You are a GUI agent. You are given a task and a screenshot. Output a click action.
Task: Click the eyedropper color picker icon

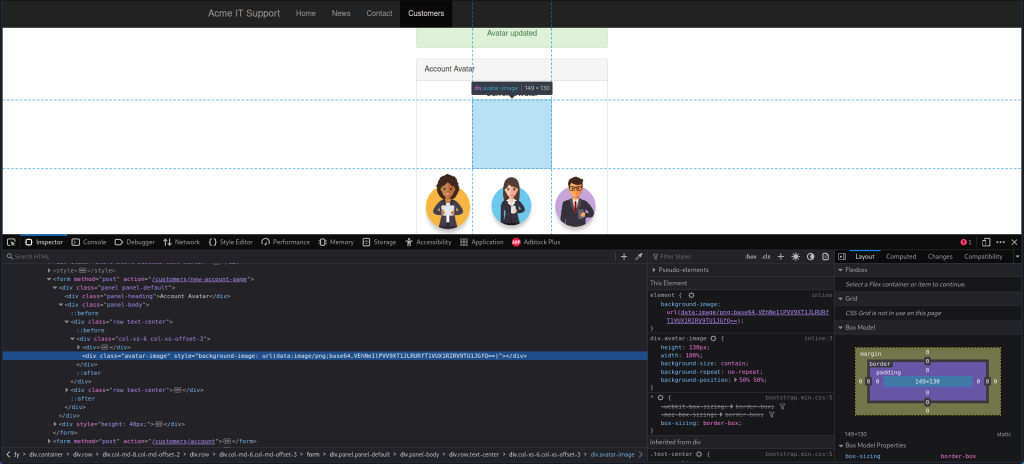tap(639, 257)
